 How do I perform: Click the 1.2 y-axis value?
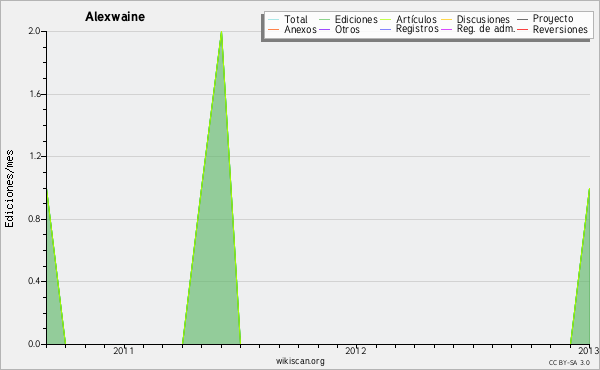point(35,156)
